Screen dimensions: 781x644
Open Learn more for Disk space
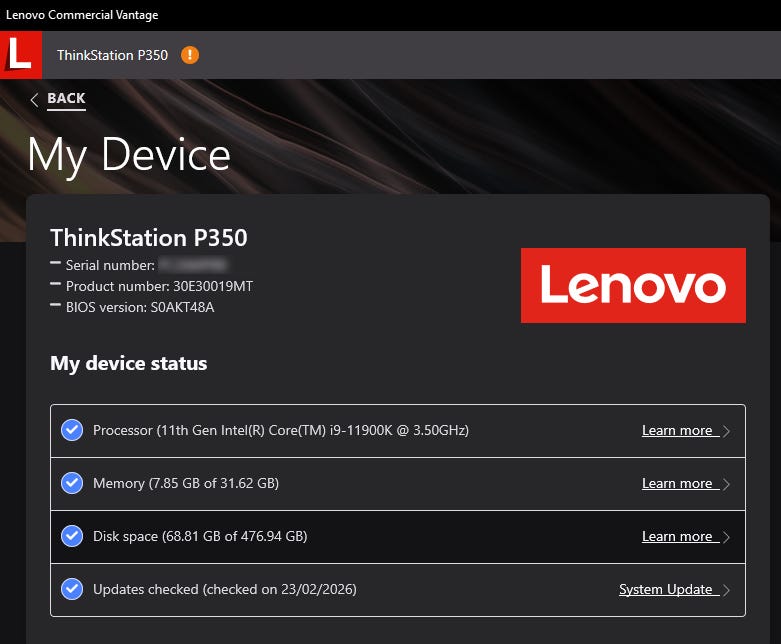[677, 537]
